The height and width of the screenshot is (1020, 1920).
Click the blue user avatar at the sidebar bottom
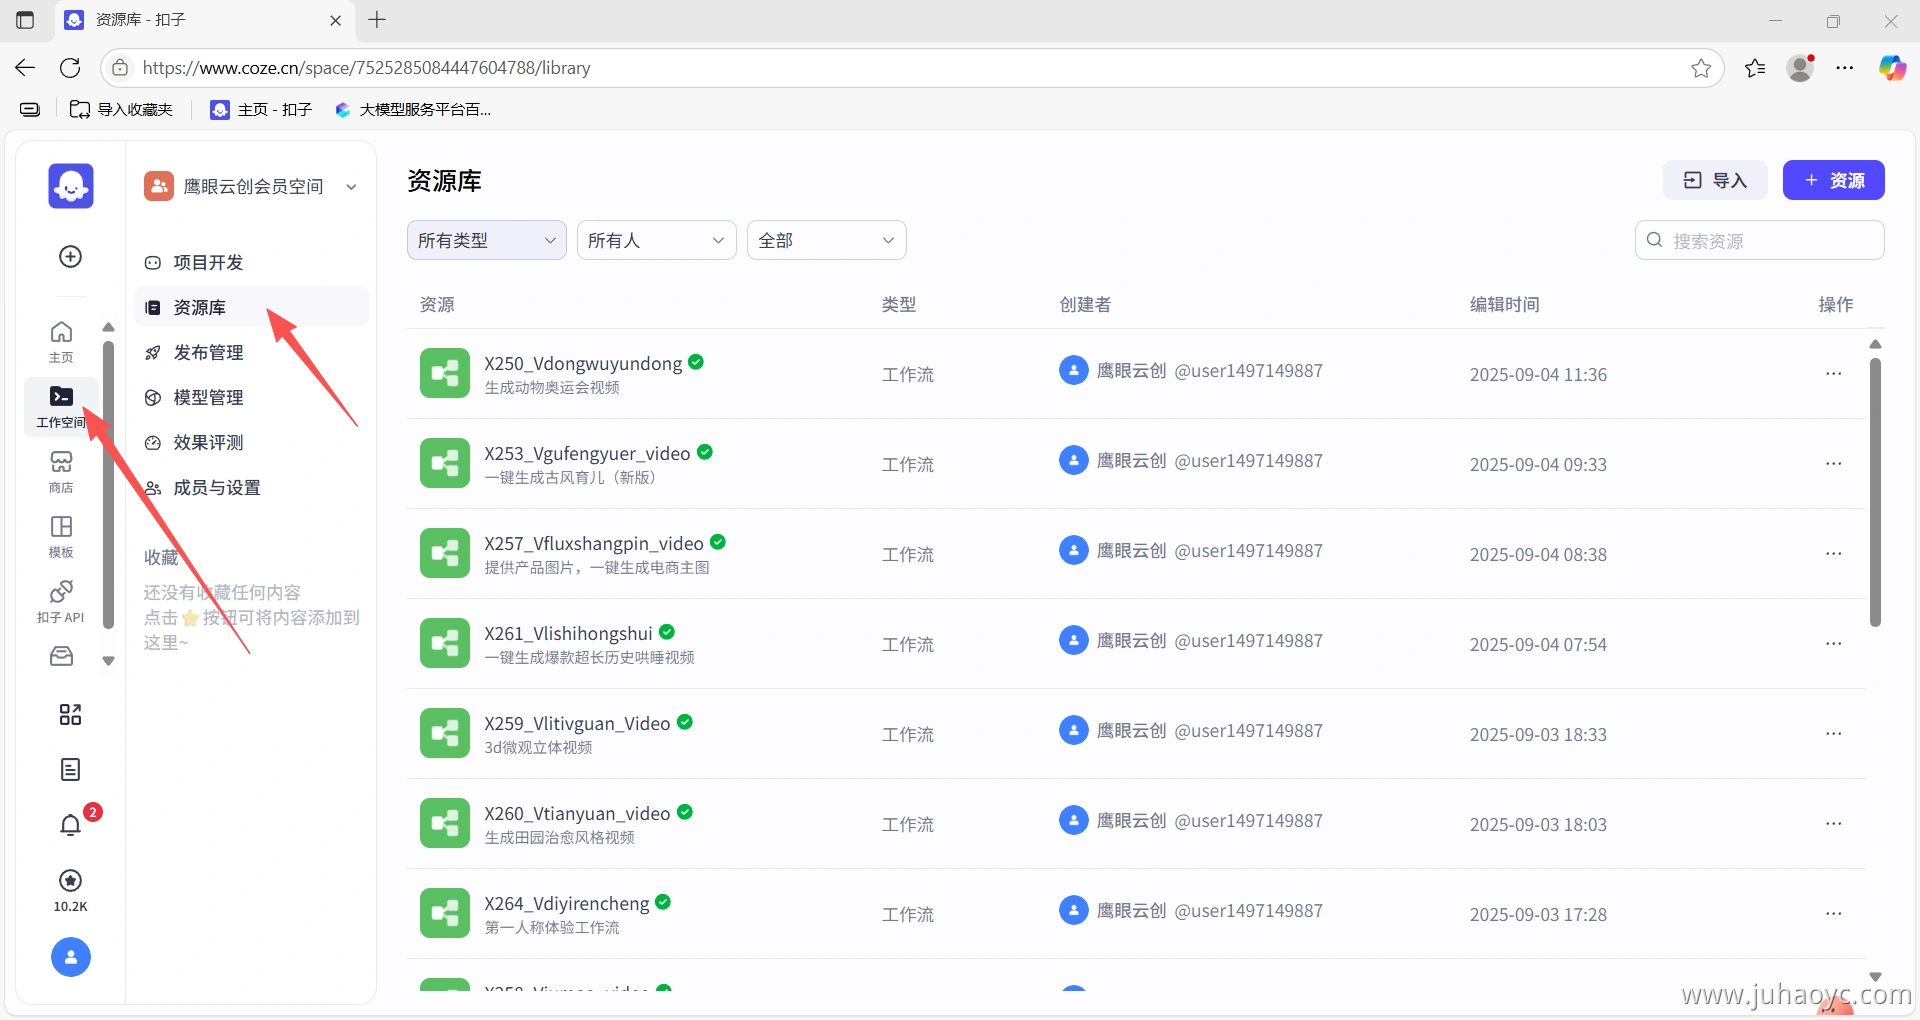pos(70,957)
